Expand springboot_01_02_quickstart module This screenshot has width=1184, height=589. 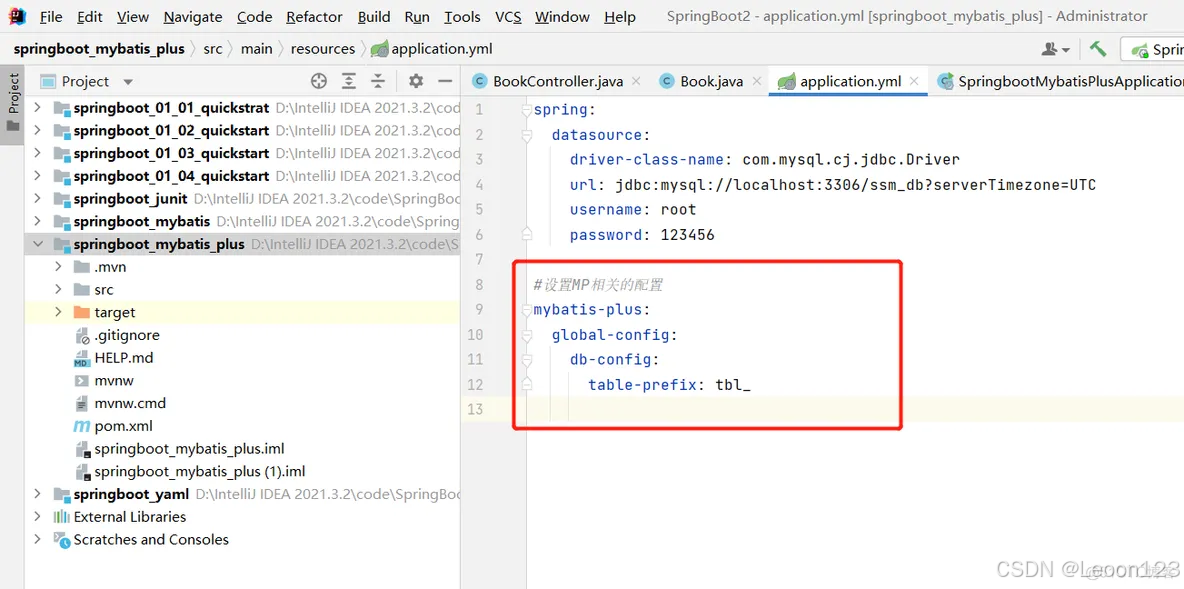pos(38,131)
